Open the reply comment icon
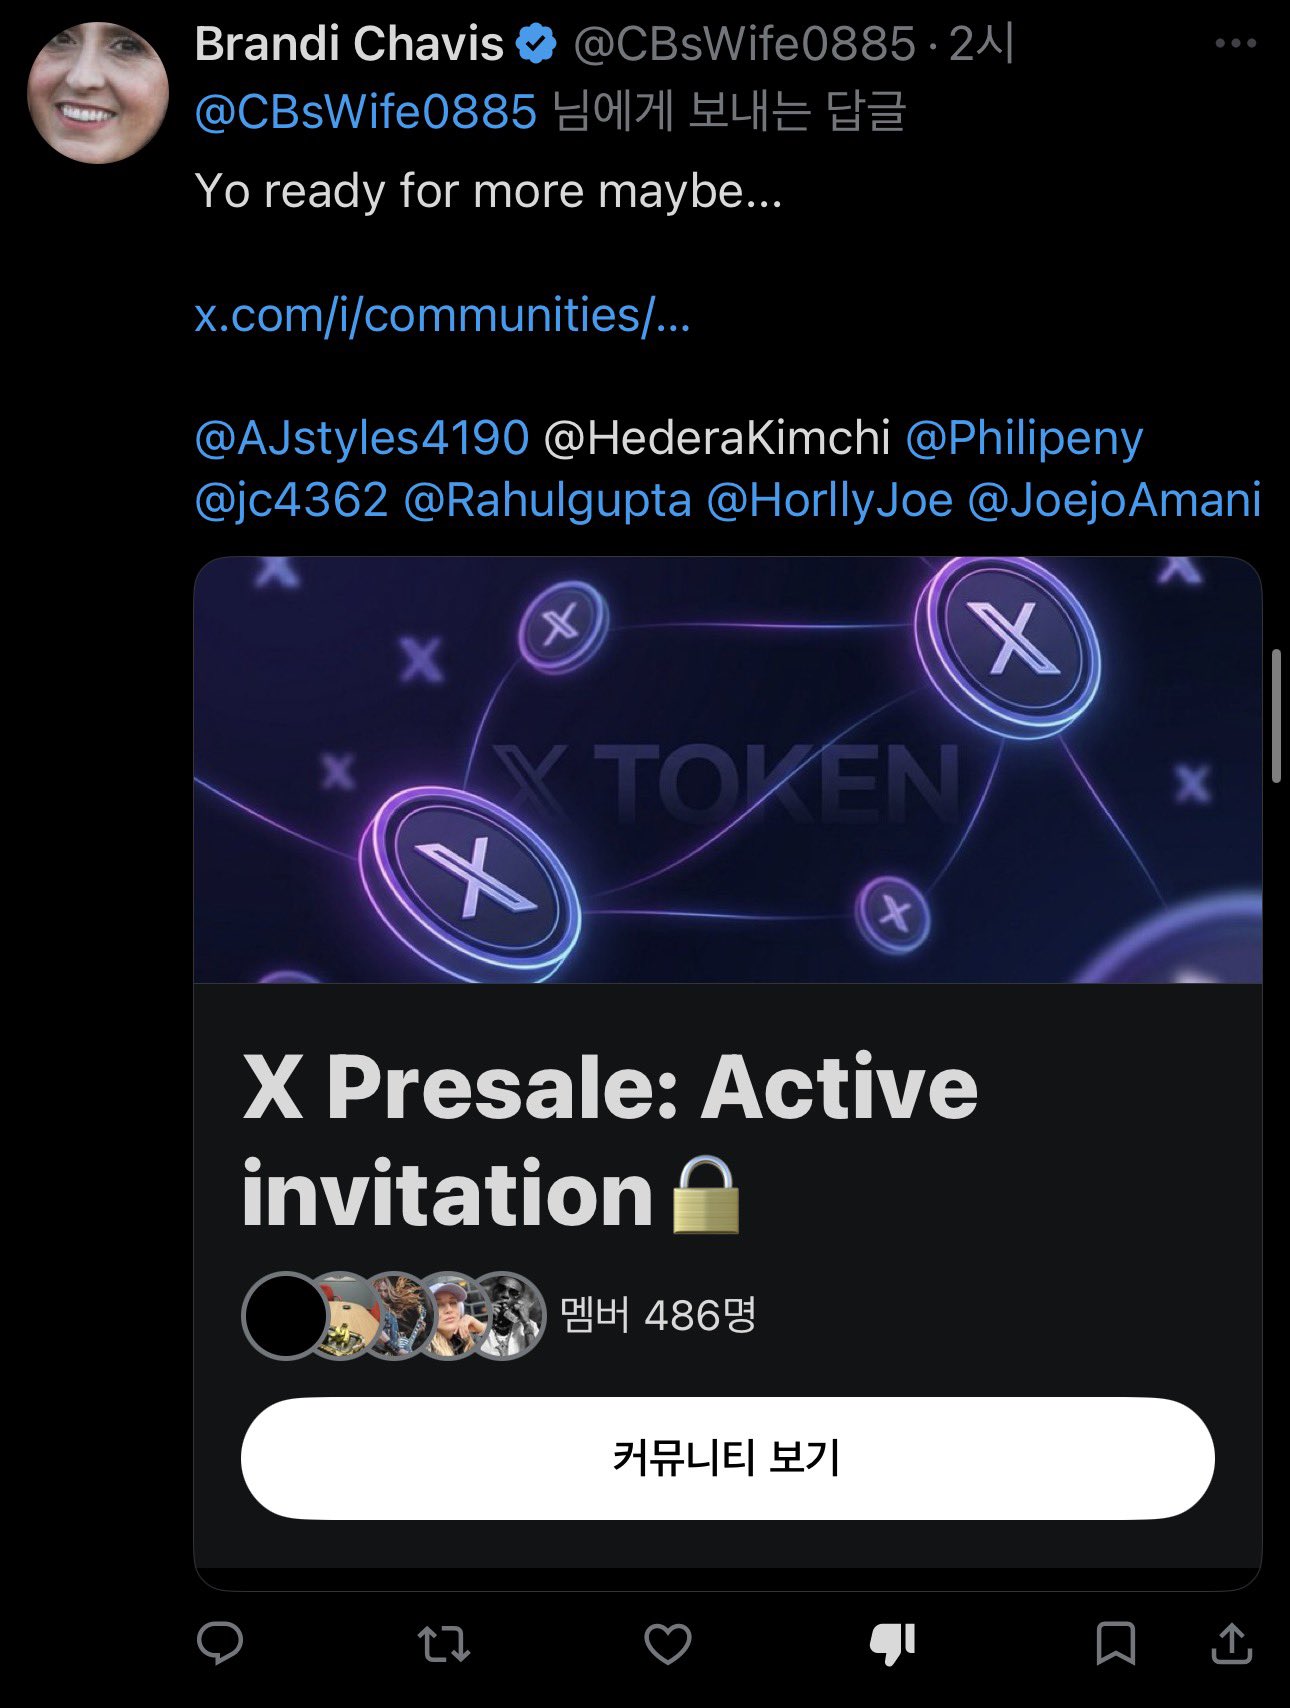Screen dimensions: 1290x1708 tap(220, 1643)
